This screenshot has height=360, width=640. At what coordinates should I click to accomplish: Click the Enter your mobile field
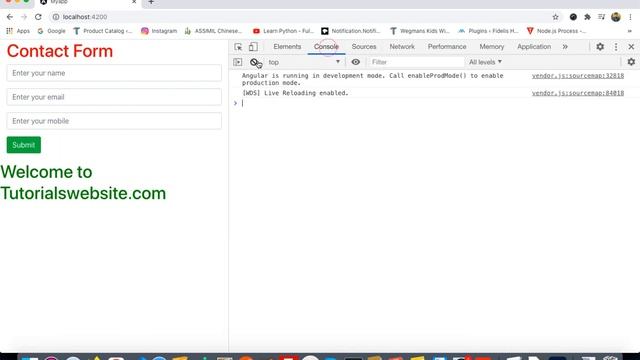tap(114, 121)
